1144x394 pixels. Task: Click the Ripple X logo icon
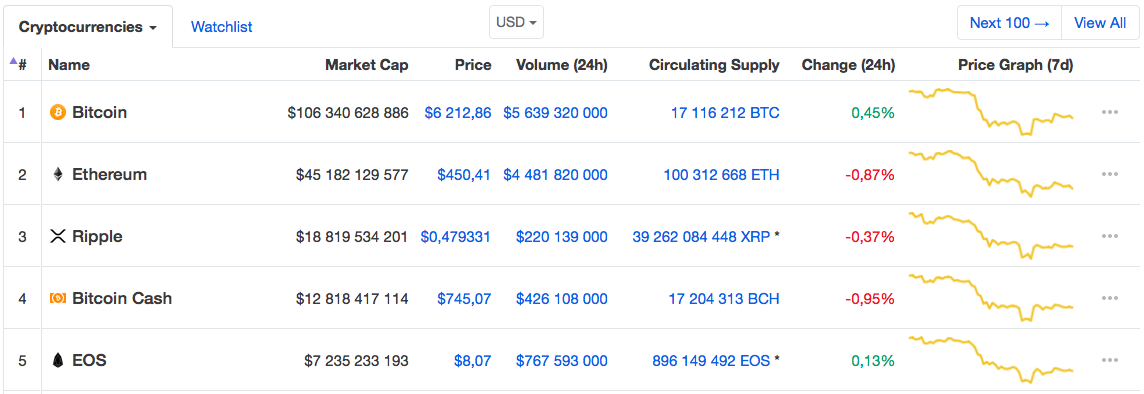point(57,236)
